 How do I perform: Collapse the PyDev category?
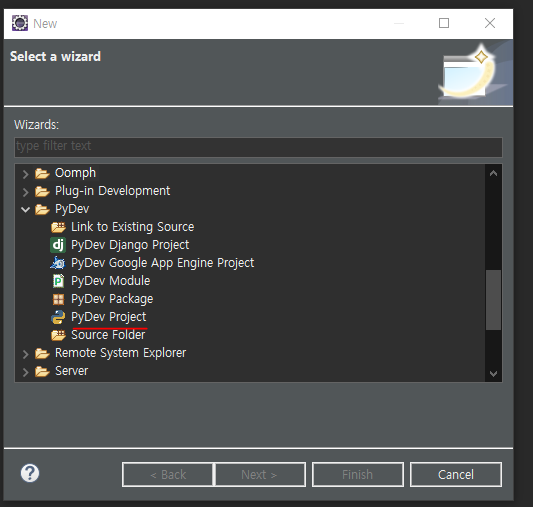[25, 209]
